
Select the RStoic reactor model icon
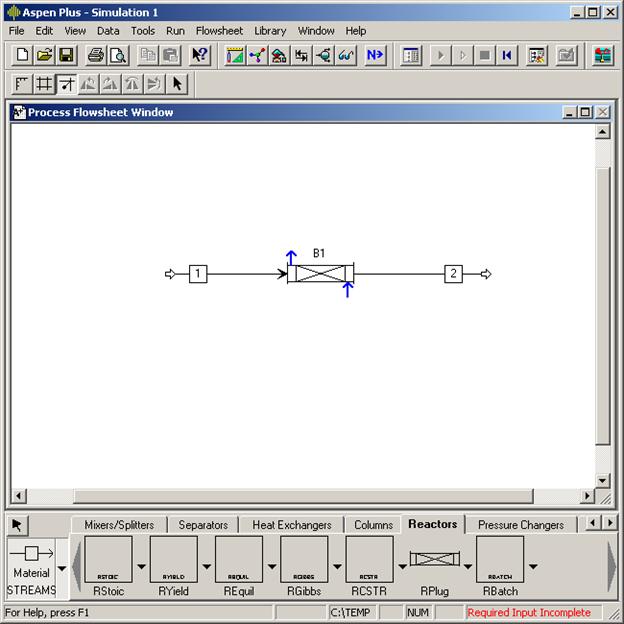click(108, 560)
